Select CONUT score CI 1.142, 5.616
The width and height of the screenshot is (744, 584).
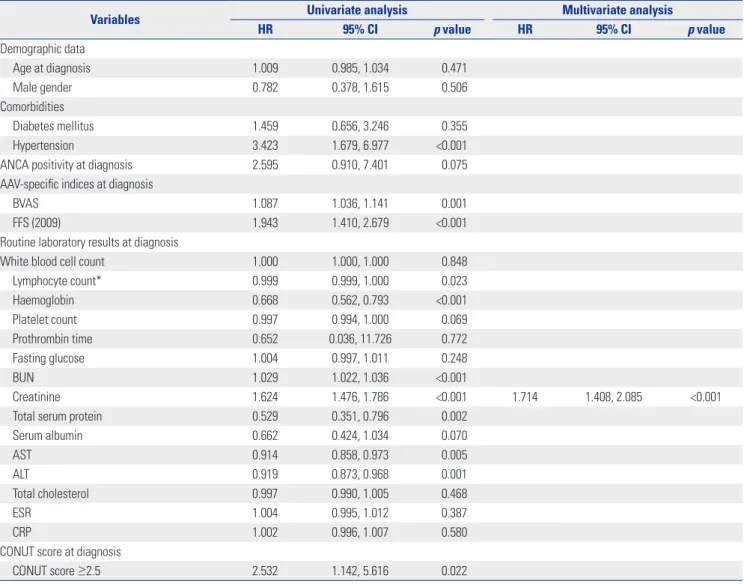[x=360, y=571]
